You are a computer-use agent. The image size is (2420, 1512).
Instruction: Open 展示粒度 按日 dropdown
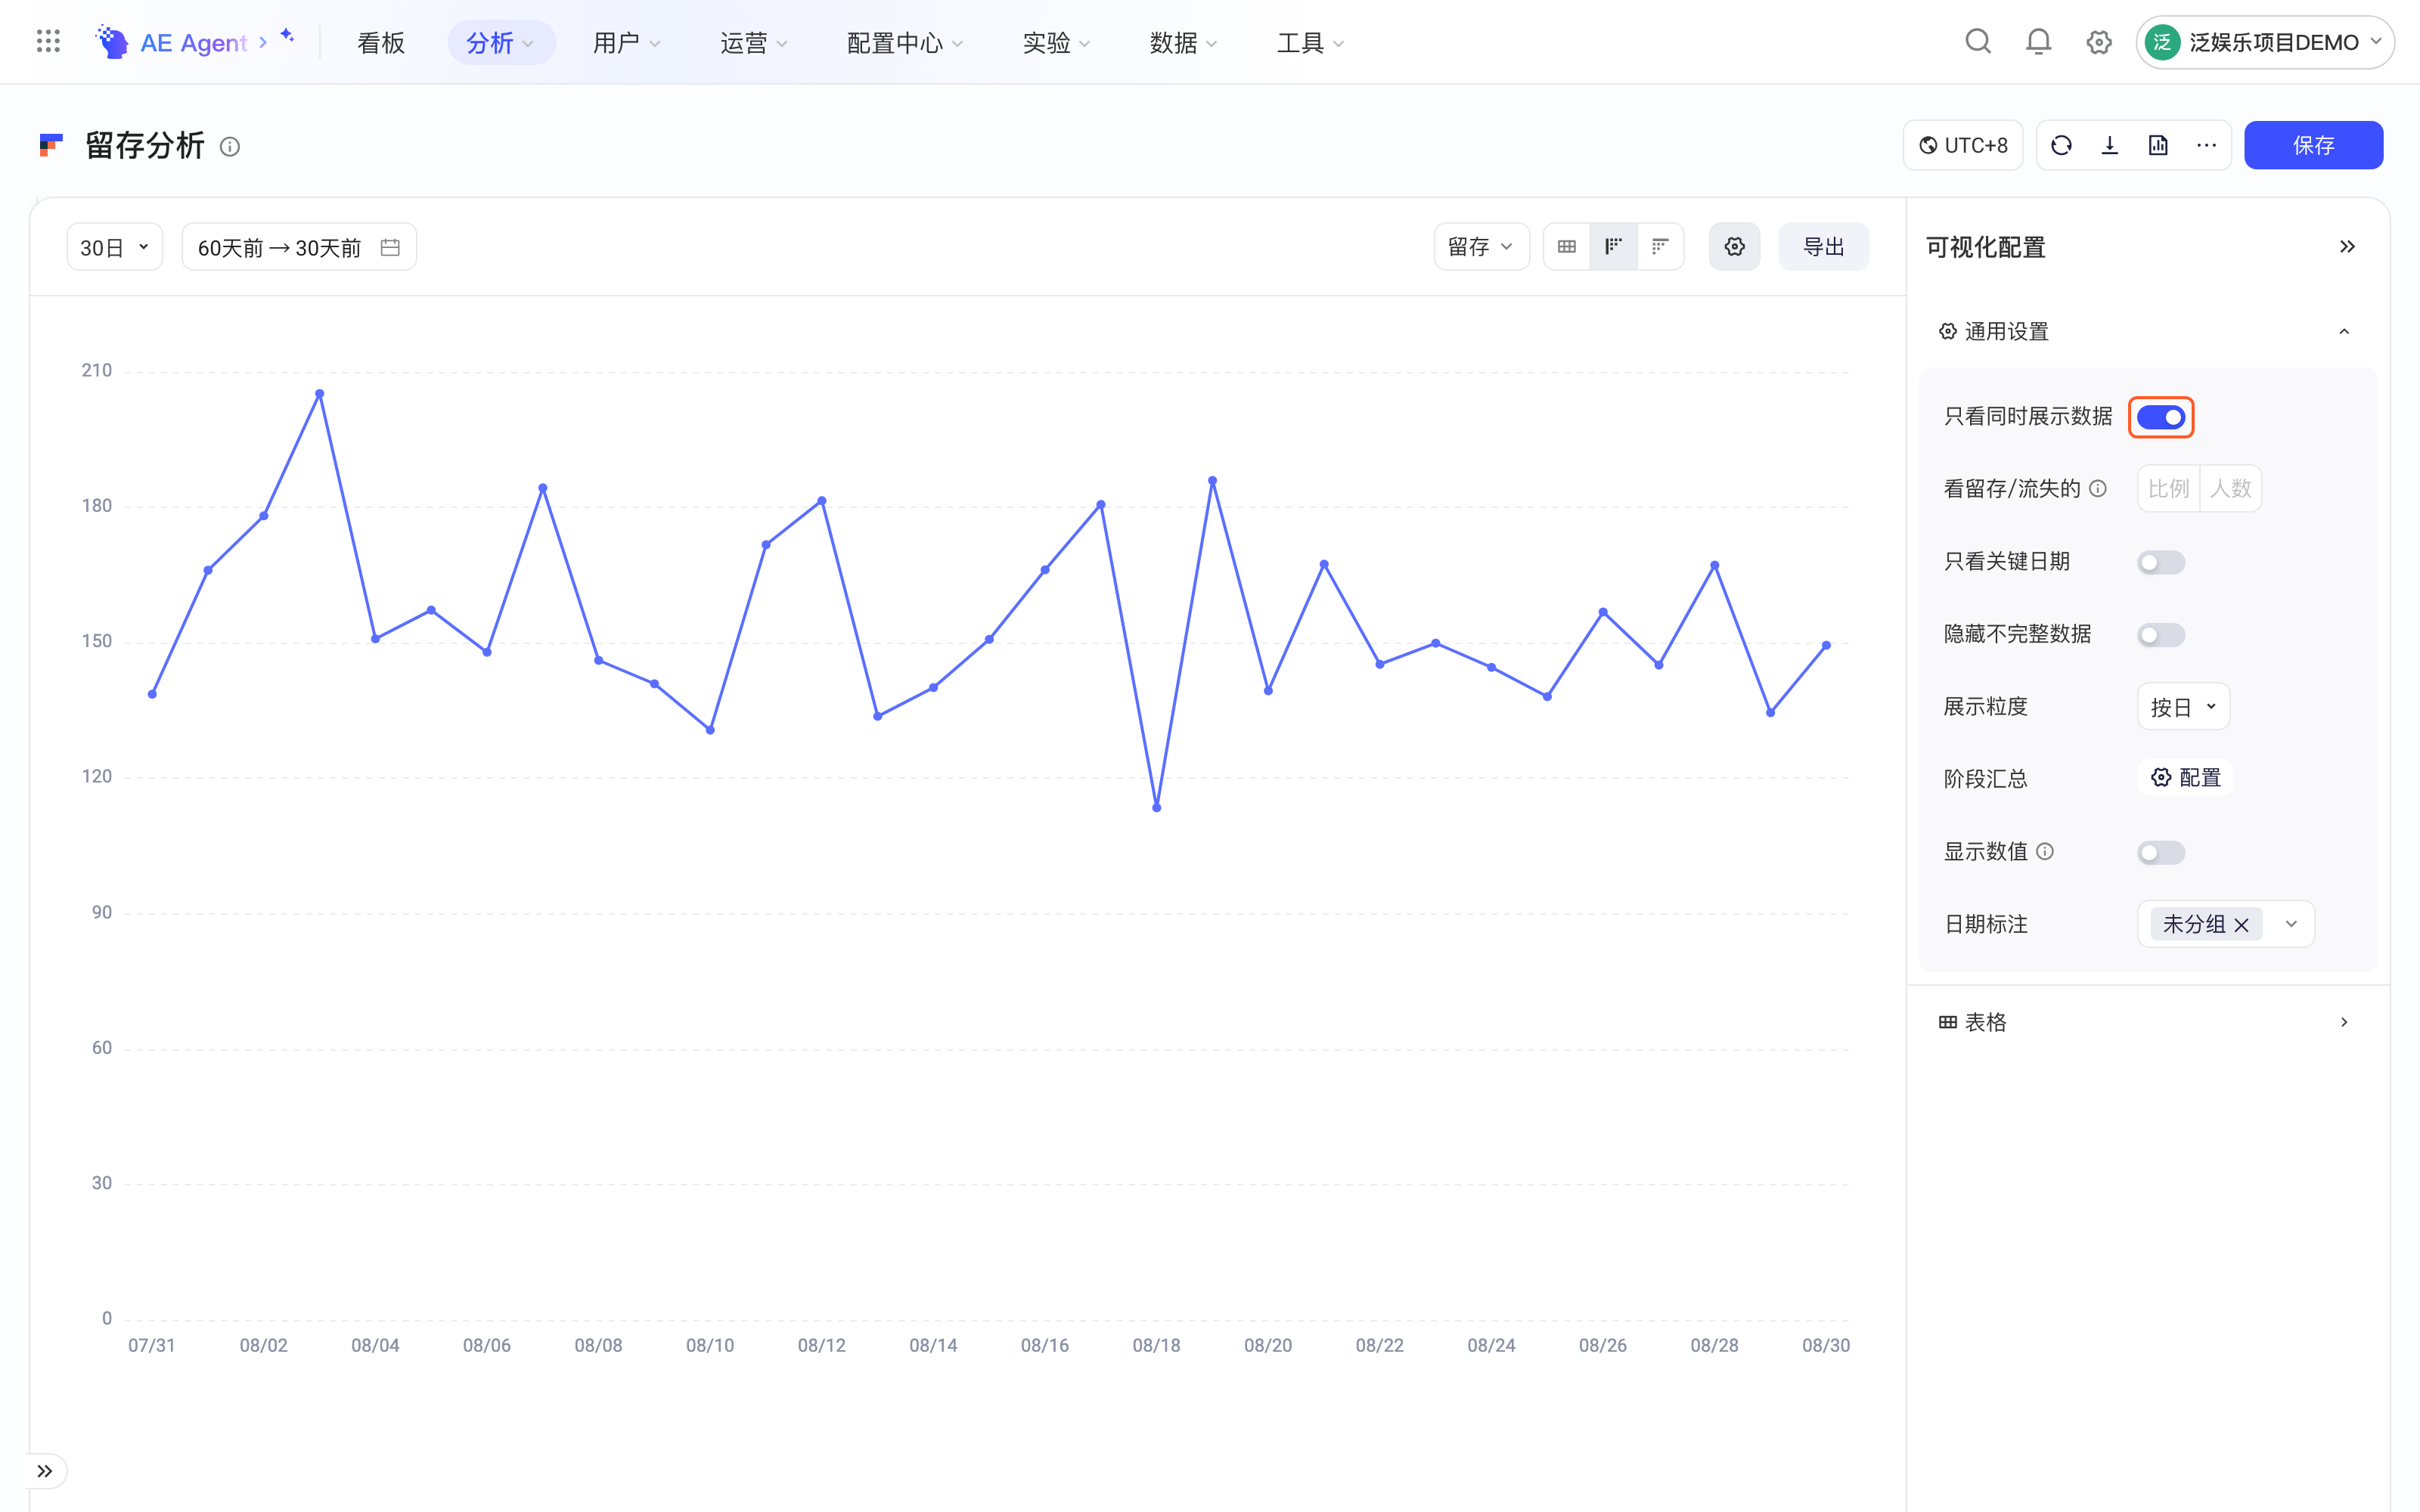2183,707
